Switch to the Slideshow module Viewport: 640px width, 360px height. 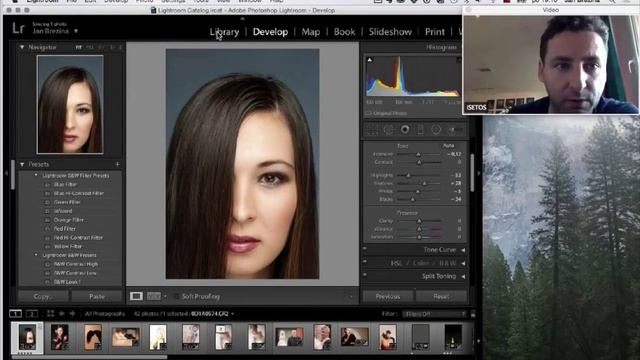click(x=390, y=32)
